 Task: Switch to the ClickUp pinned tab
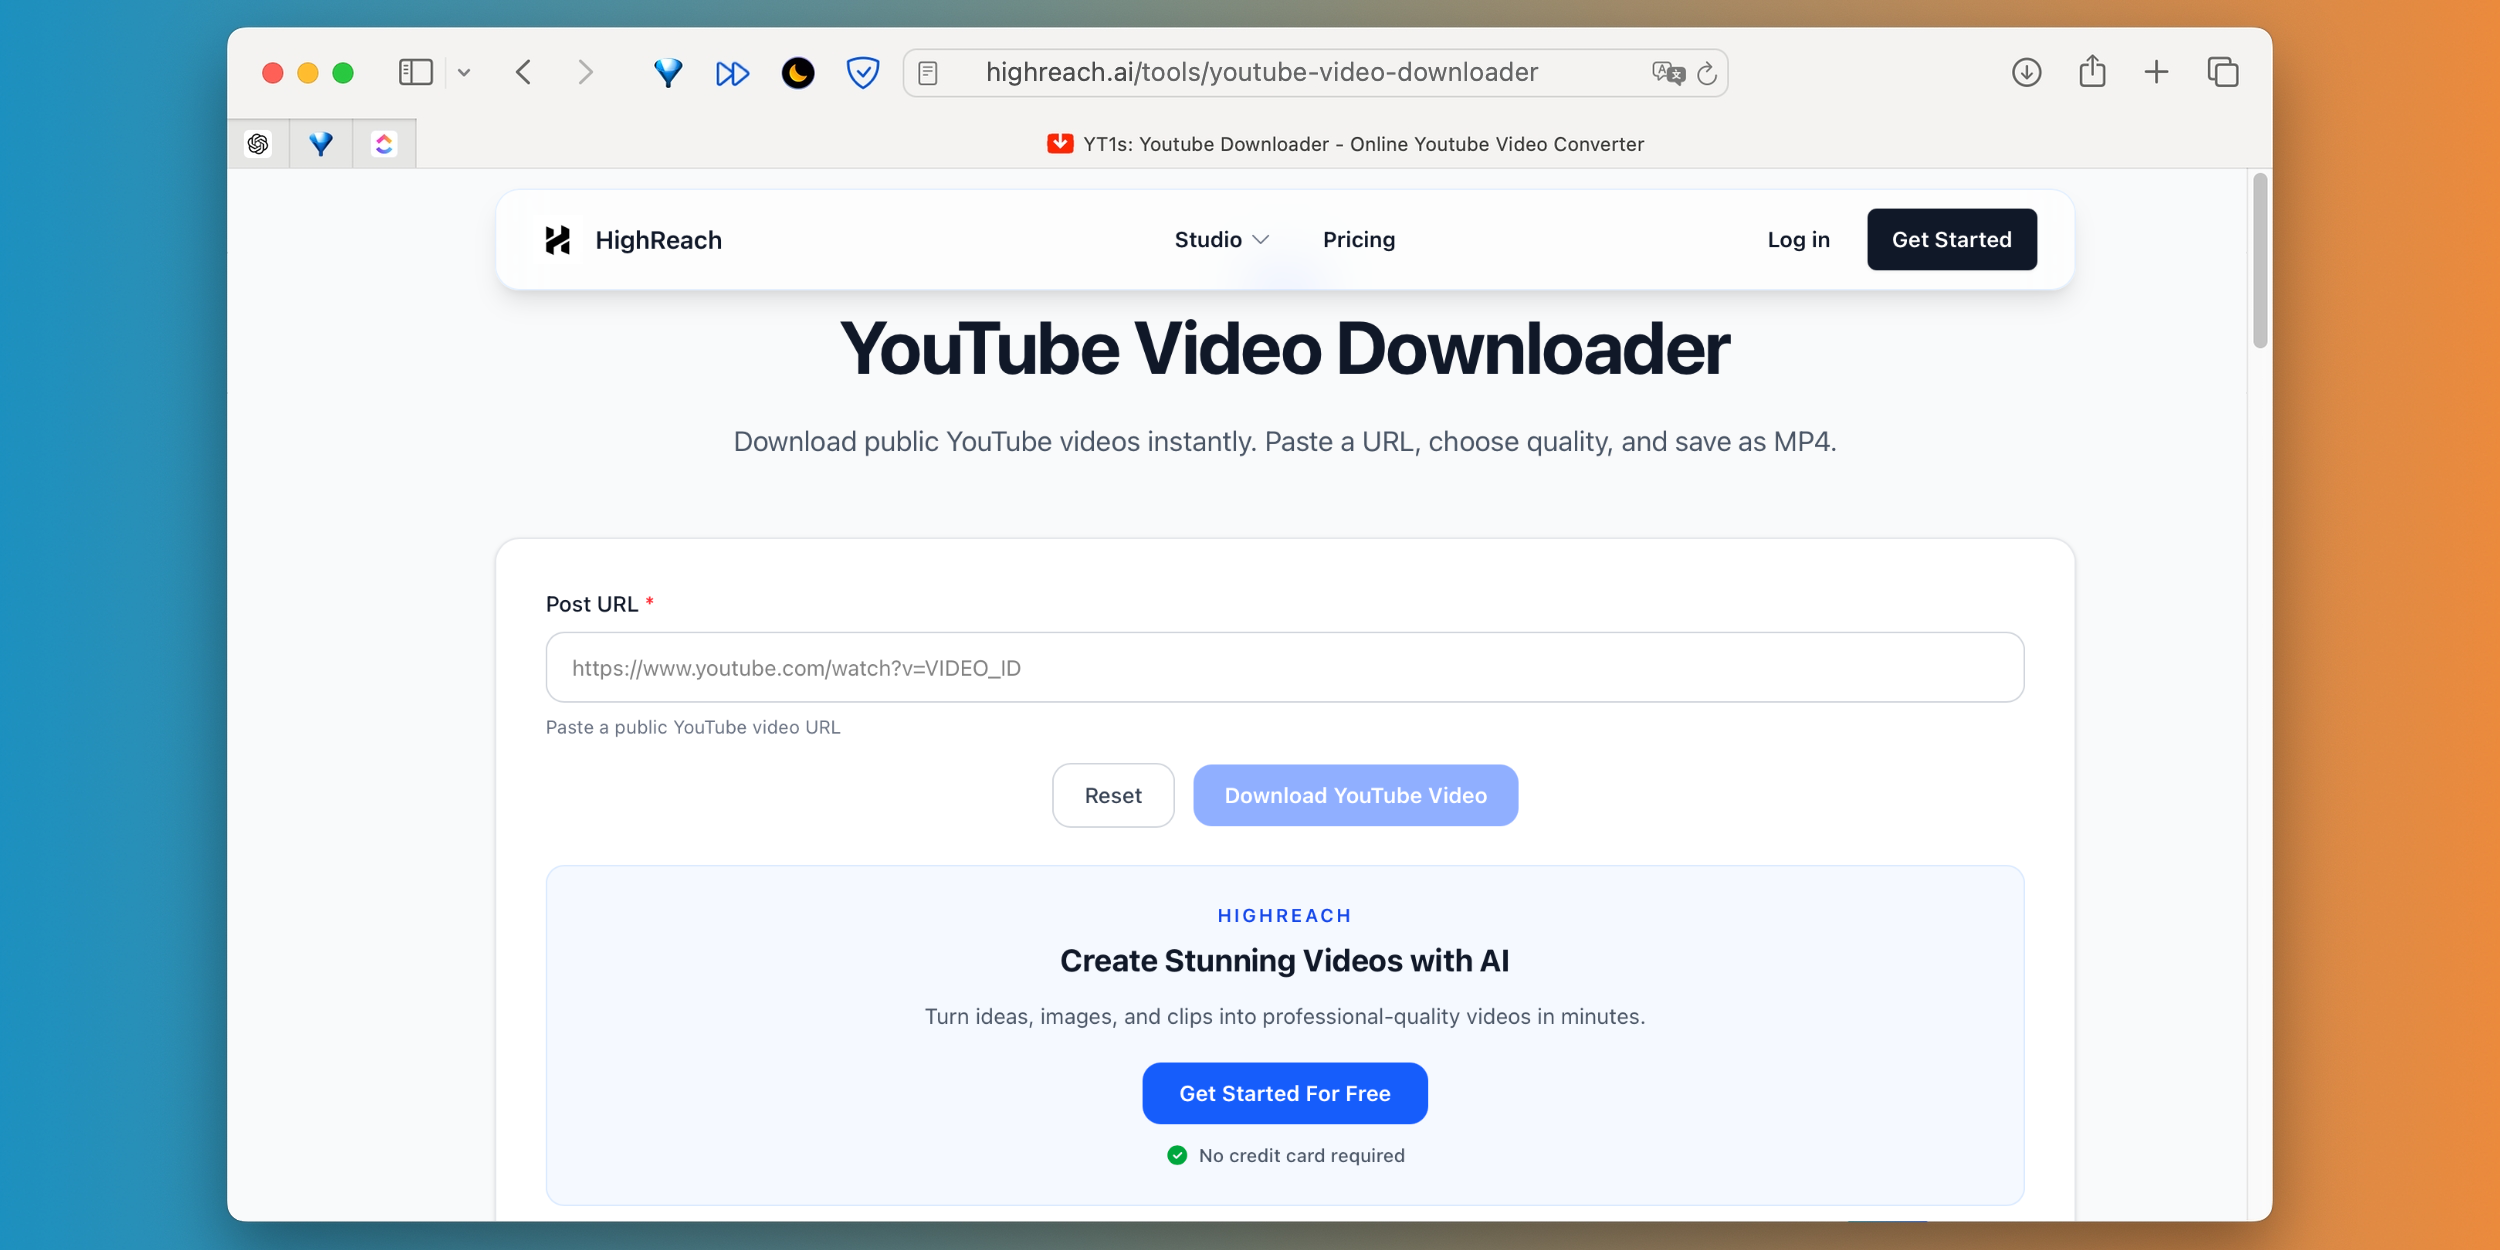(x=384, y=144)
